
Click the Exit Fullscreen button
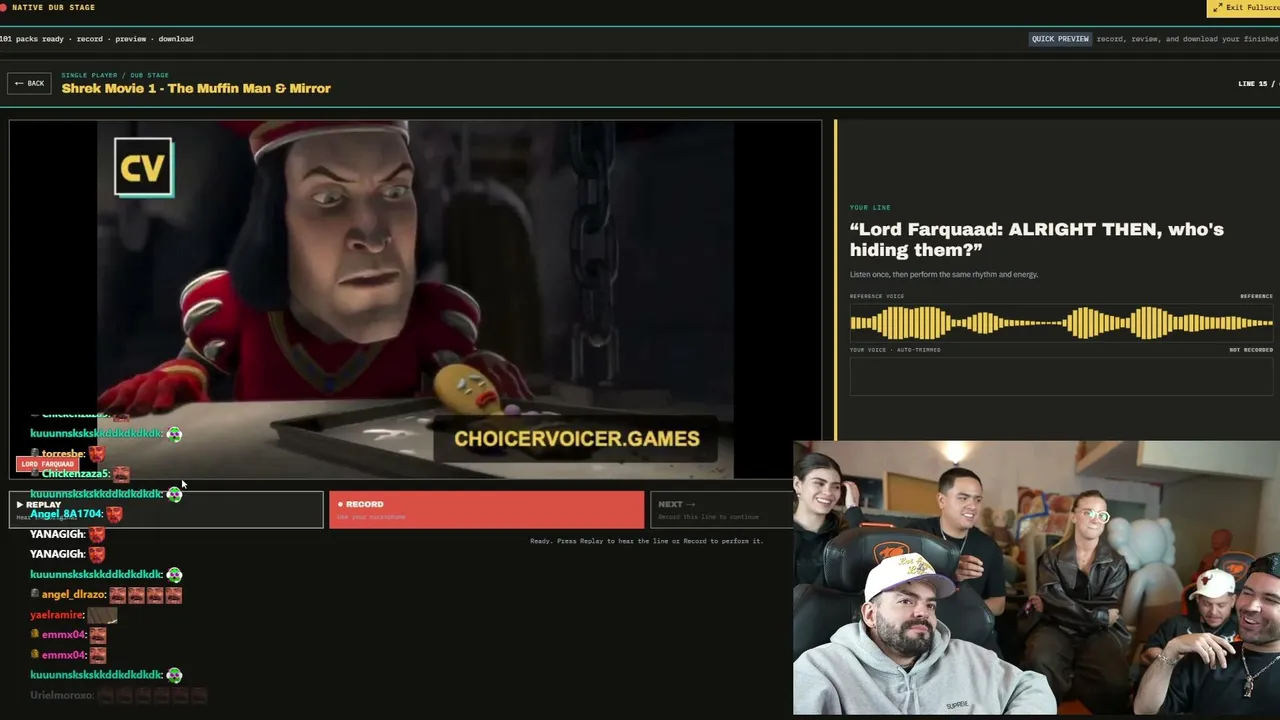point(1244,8)
